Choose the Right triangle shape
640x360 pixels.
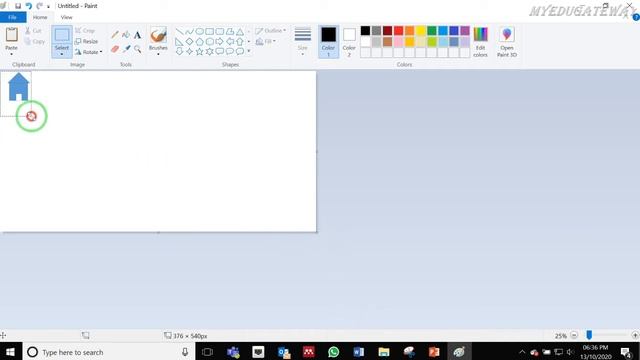pyautogui.click(x=180, y=41)
